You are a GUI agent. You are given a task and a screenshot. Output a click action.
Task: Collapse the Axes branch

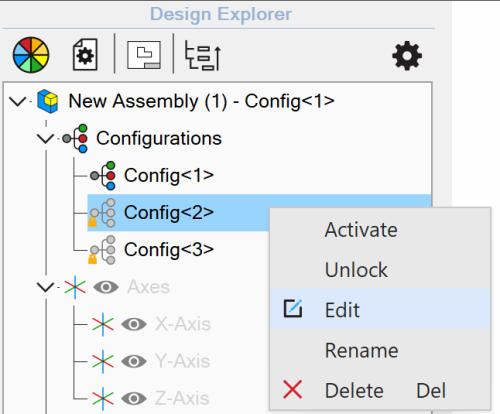(46, 287)
